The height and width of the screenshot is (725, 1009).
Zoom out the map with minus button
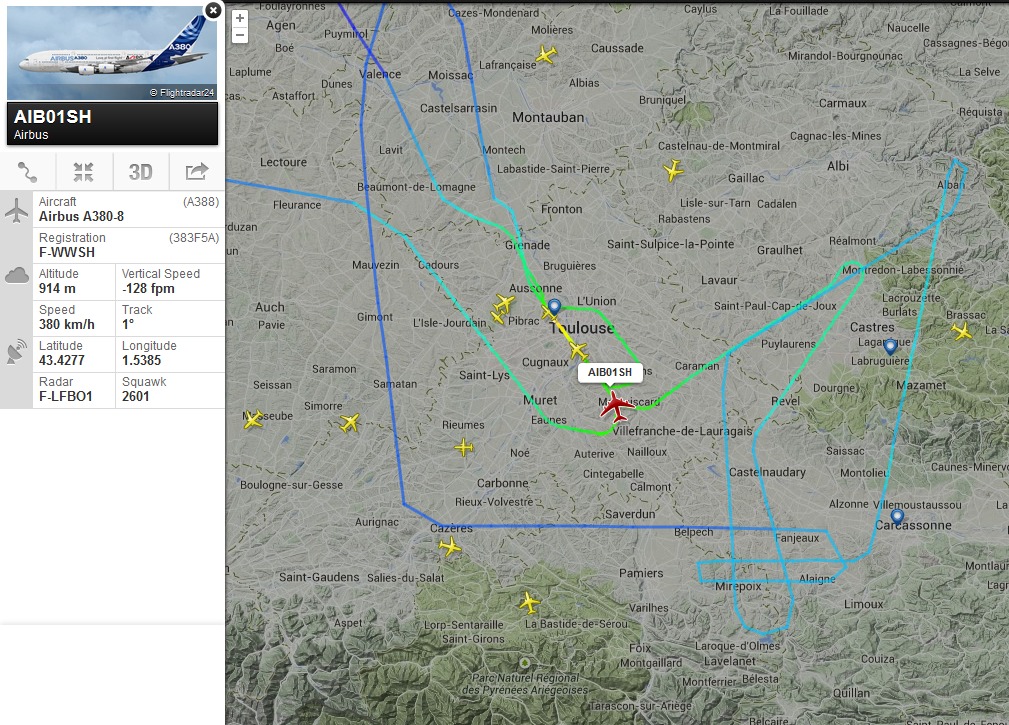click(239, 35)
